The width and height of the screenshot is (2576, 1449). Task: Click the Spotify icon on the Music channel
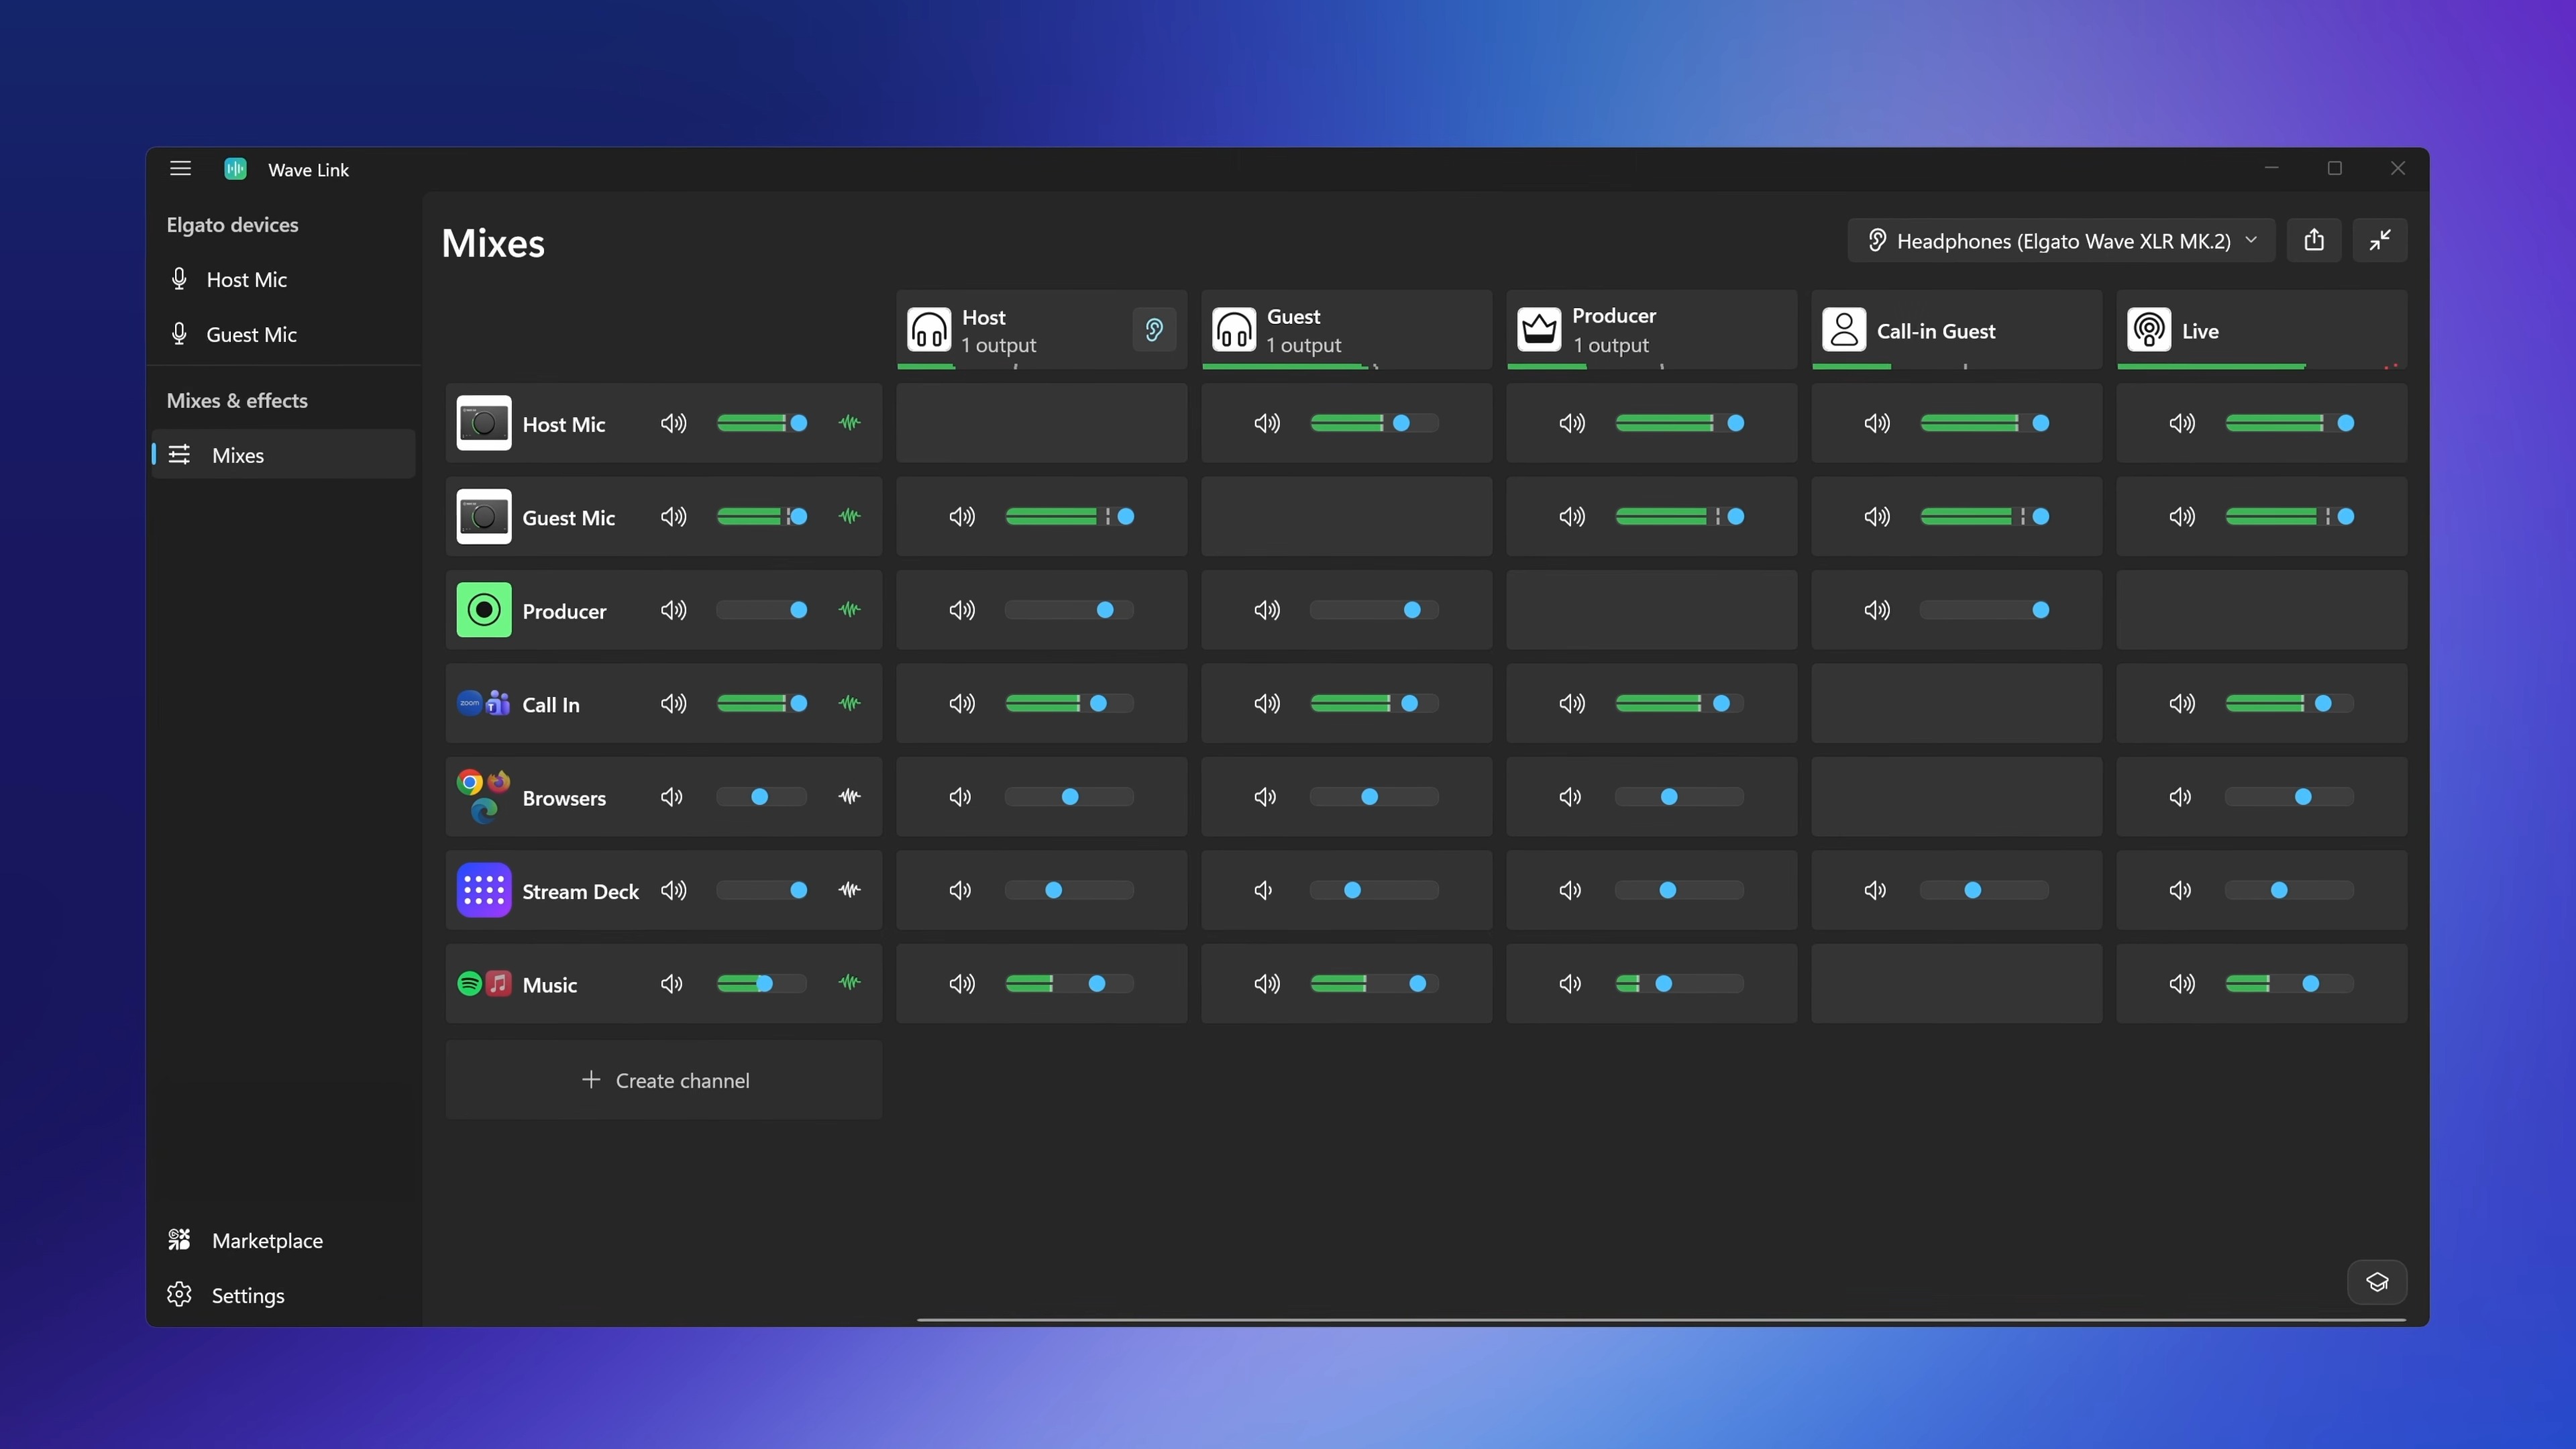pyautogui.click(x=469, y=983)
